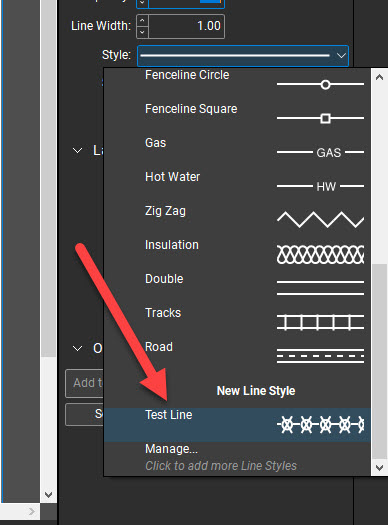Decrease Line Width with the down stepper

142,32
